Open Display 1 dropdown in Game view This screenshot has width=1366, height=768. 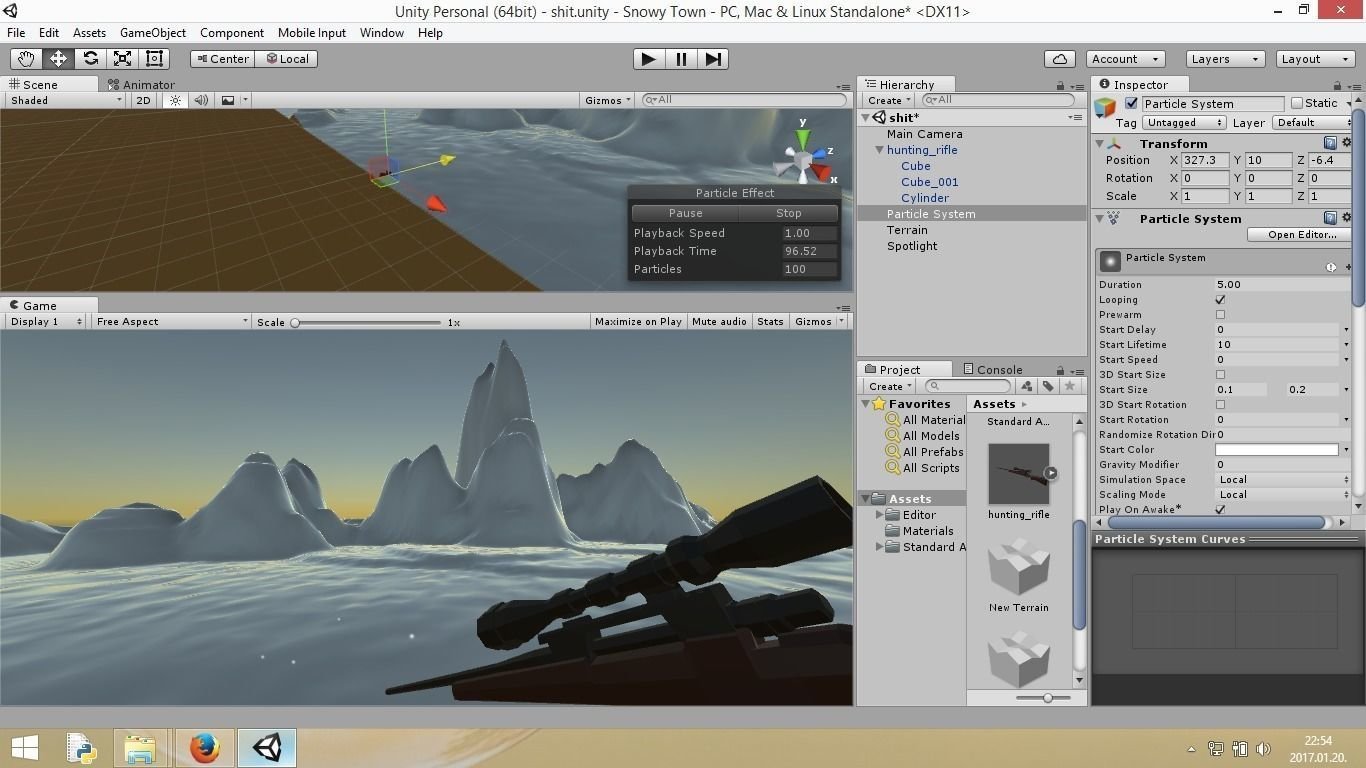(46, 322)
